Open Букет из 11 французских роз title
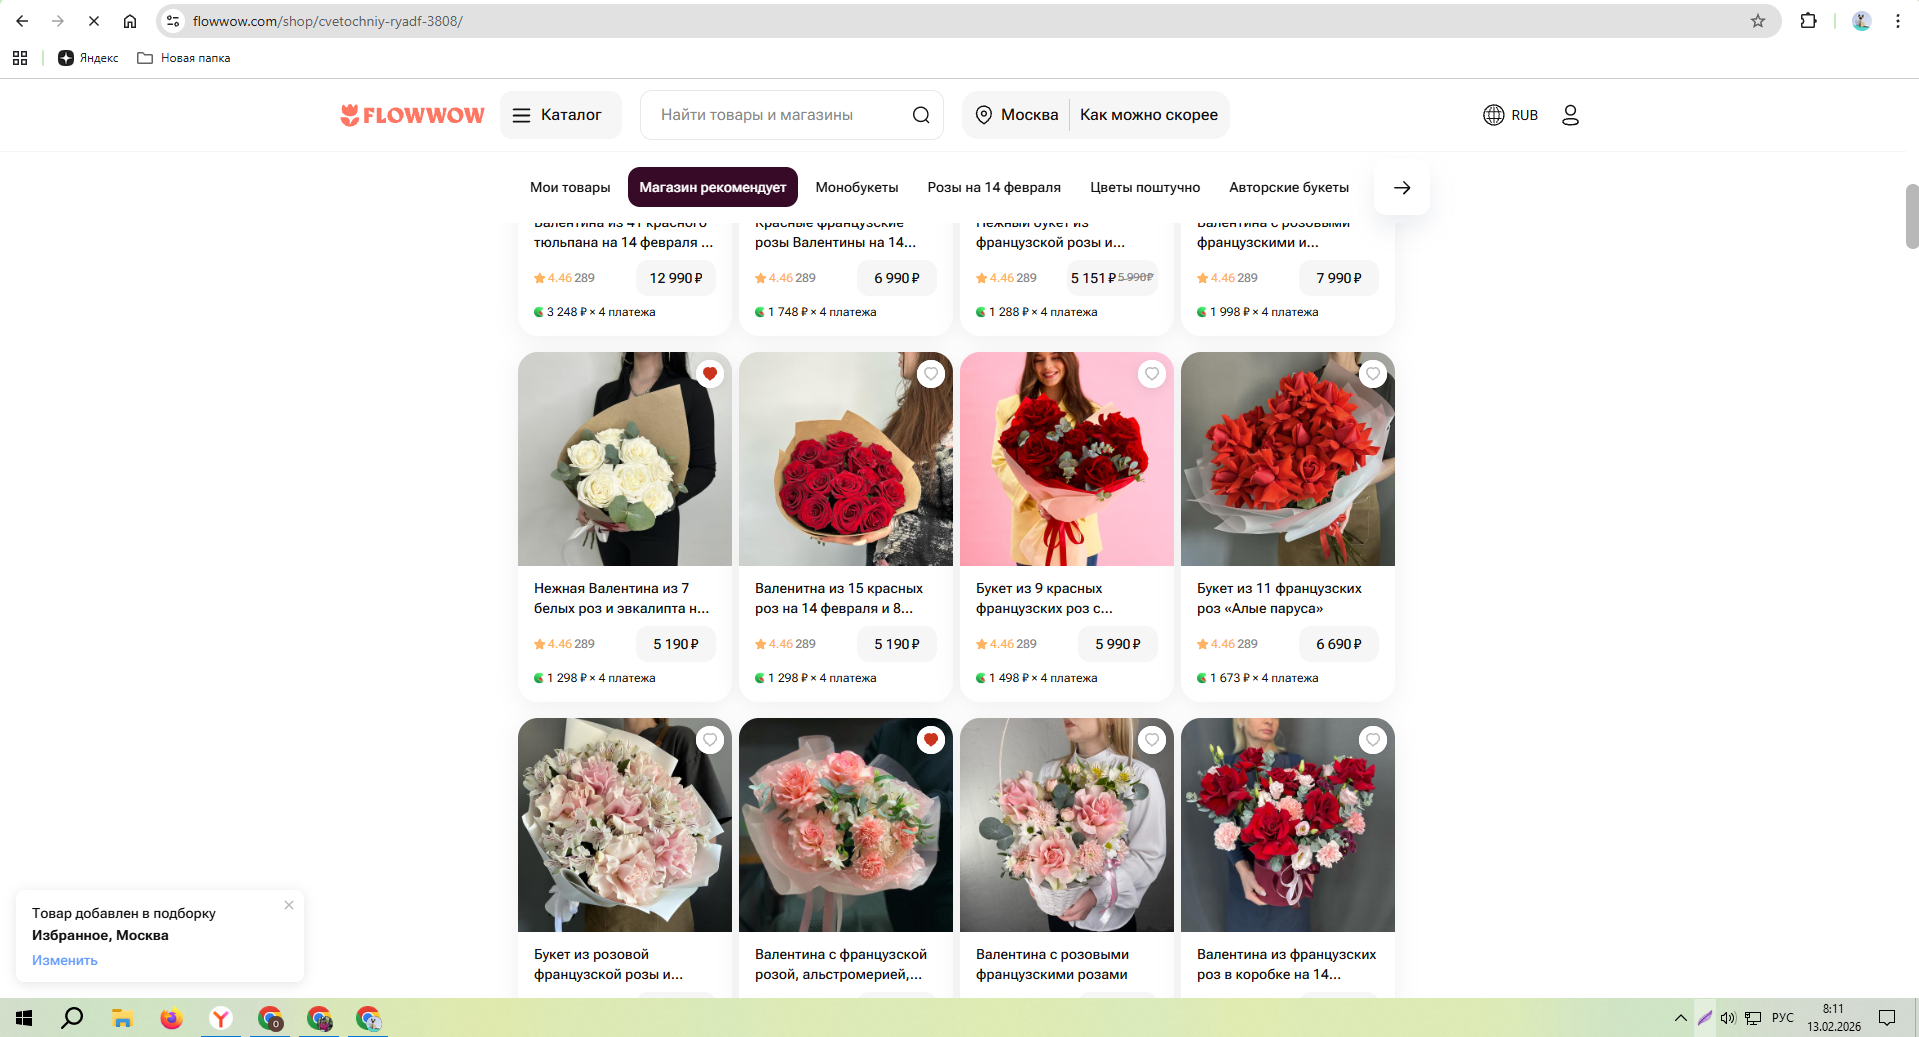Image resolution: width=1919 pixels, height=1037 pixels. tap(1279, 598)
